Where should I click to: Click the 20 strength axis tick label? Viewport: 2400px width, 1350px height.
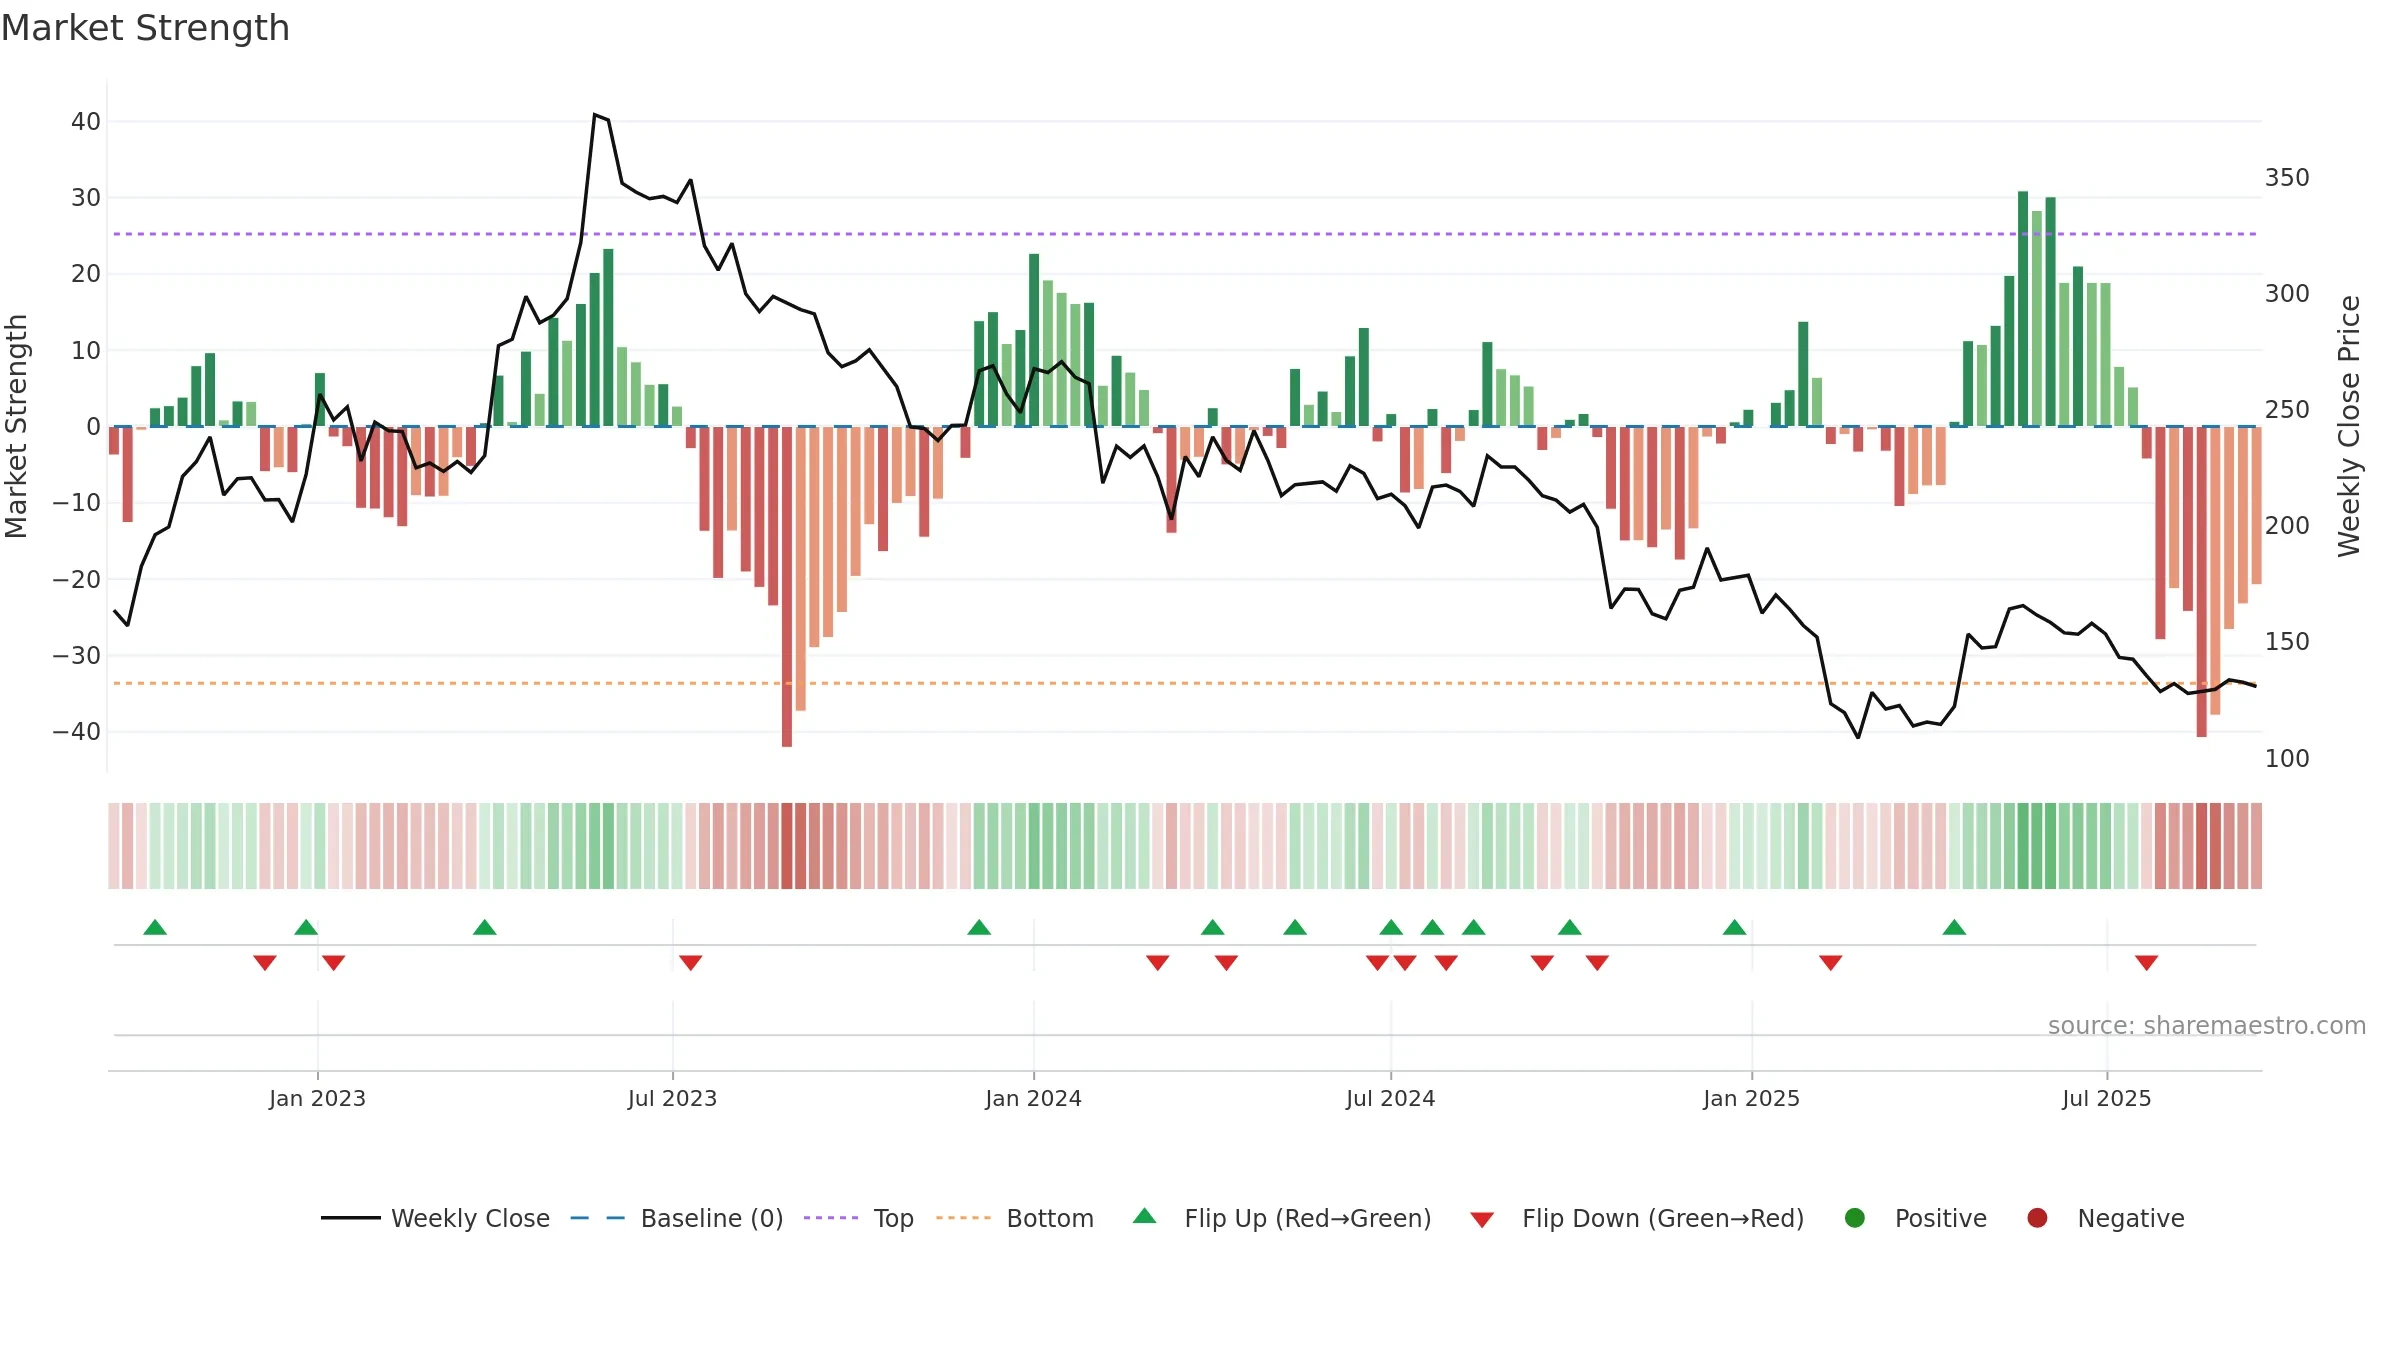(86, 274)
